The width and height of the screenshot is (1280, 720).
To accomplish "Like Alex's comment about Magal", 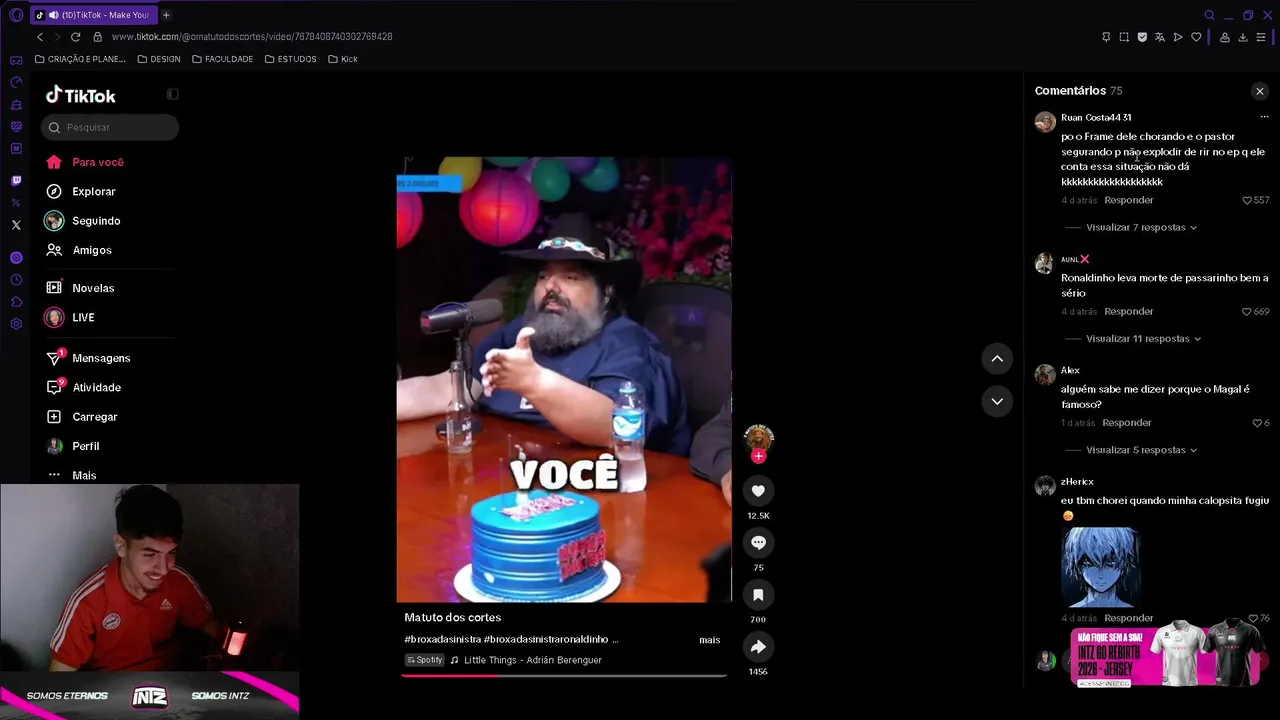I will 1257,423.
